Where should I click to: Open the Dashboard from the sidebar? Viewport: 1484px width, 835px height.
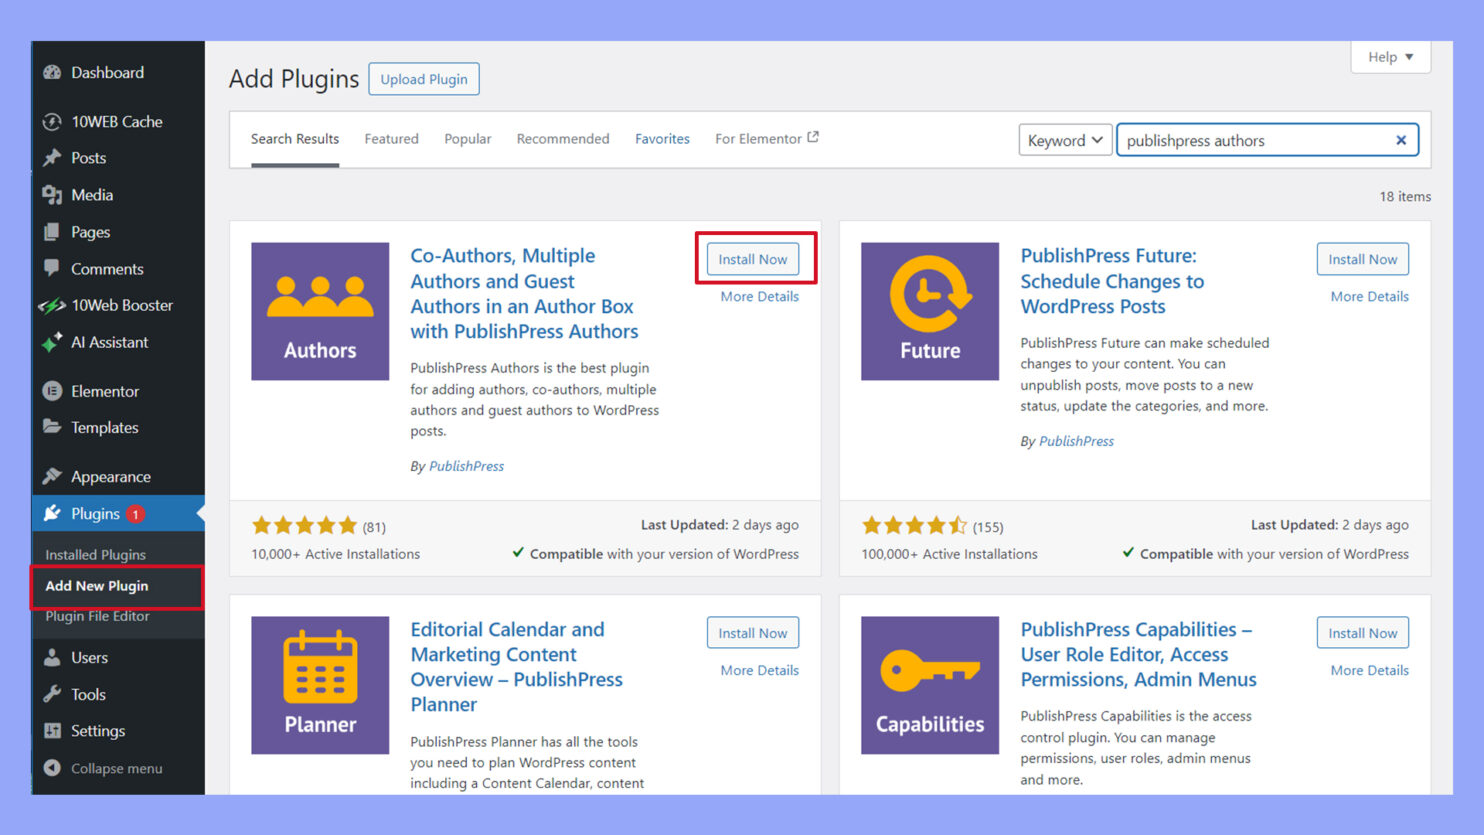[x=52, y=72]
